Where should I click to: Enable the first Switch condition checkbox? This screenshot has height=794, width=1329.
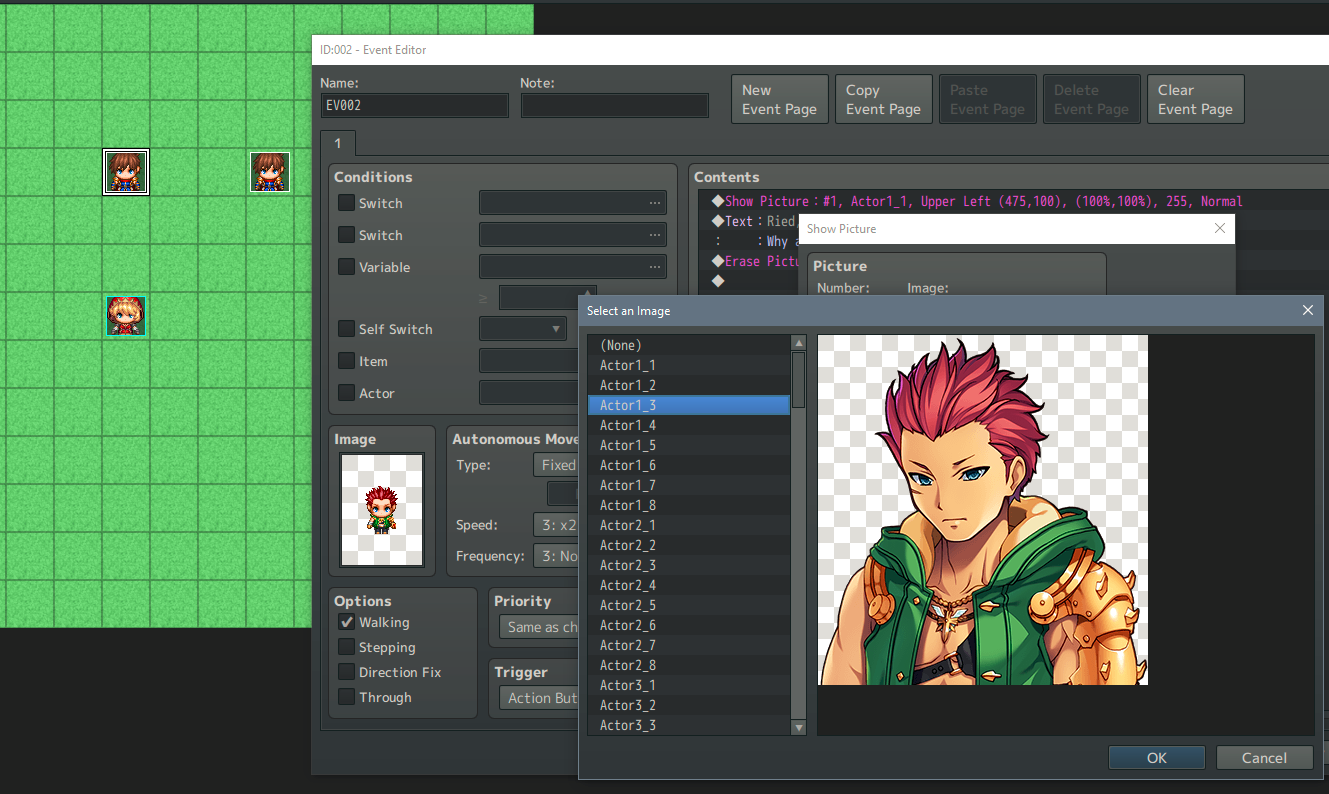(x=346, y=203)
